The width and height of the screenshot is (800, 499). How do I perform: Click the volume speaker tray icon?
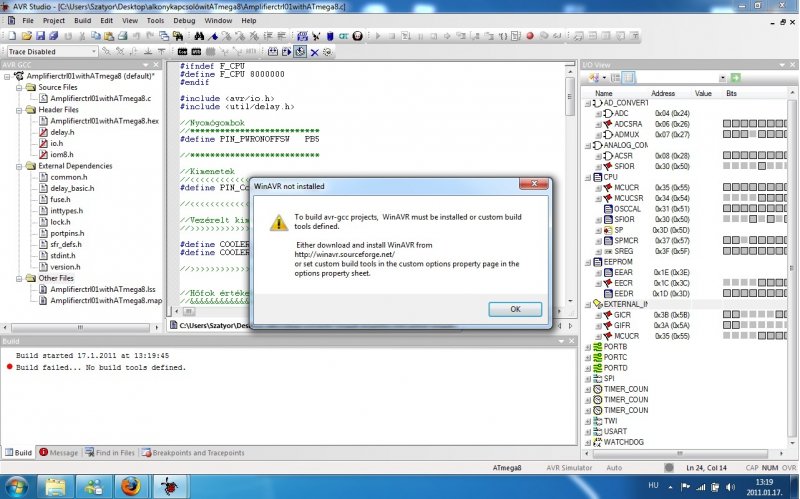click(730, 487)
